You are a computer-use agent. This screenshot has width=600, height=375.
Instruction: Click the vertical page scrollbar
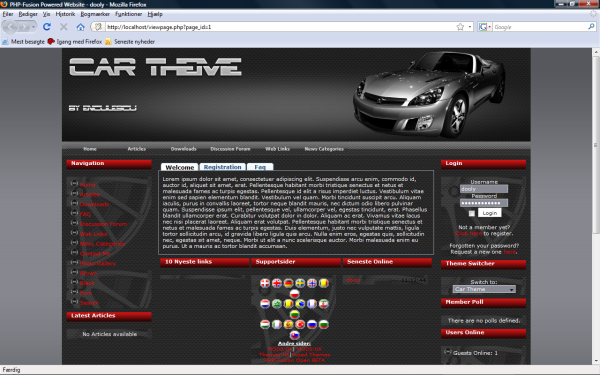click(x=596, y=206)
